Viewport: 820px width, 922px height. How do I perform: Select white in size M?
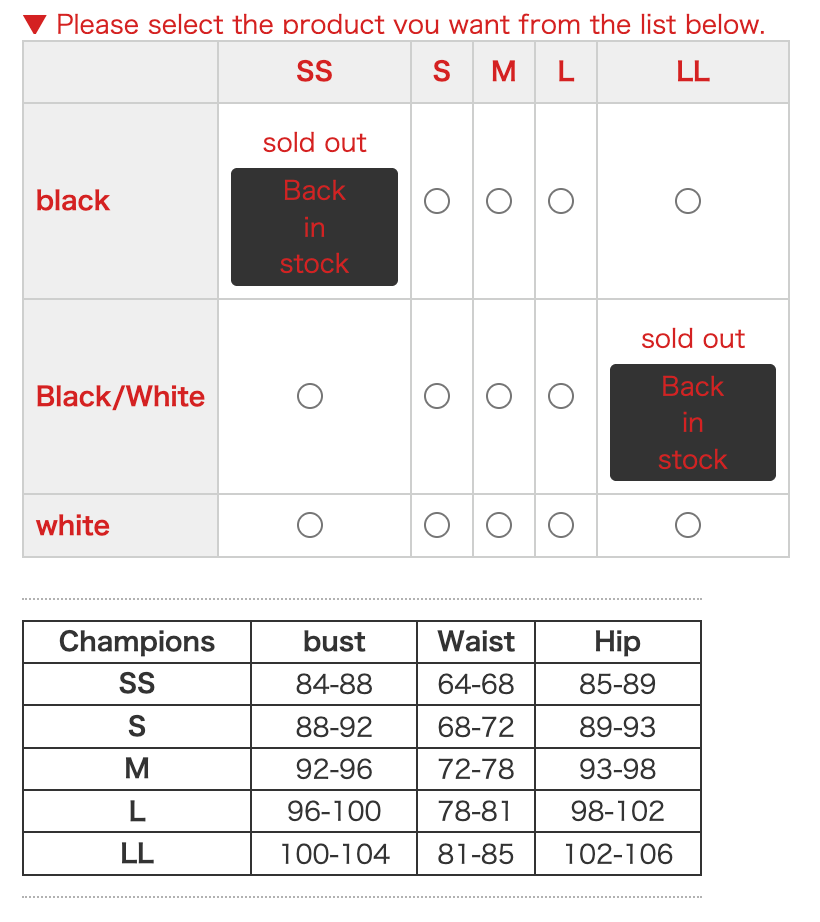pyautogui.click(x=499, y=525)
